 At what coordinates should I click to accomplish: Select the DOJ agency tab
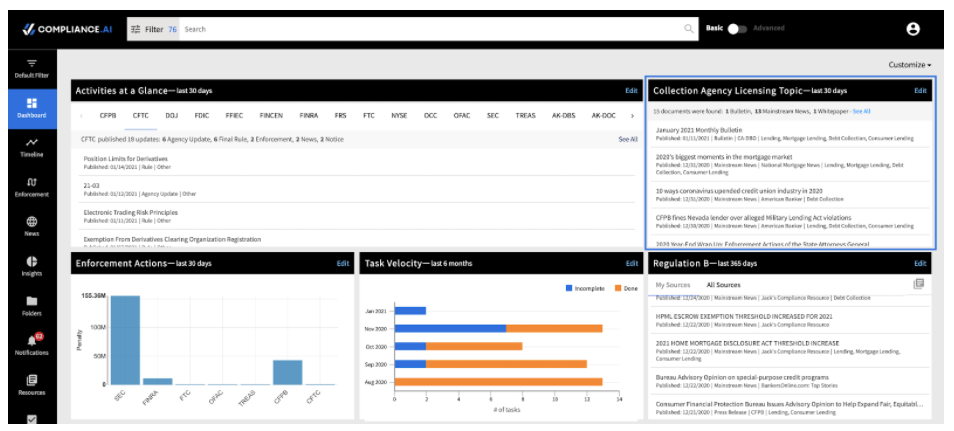[172, 115]
